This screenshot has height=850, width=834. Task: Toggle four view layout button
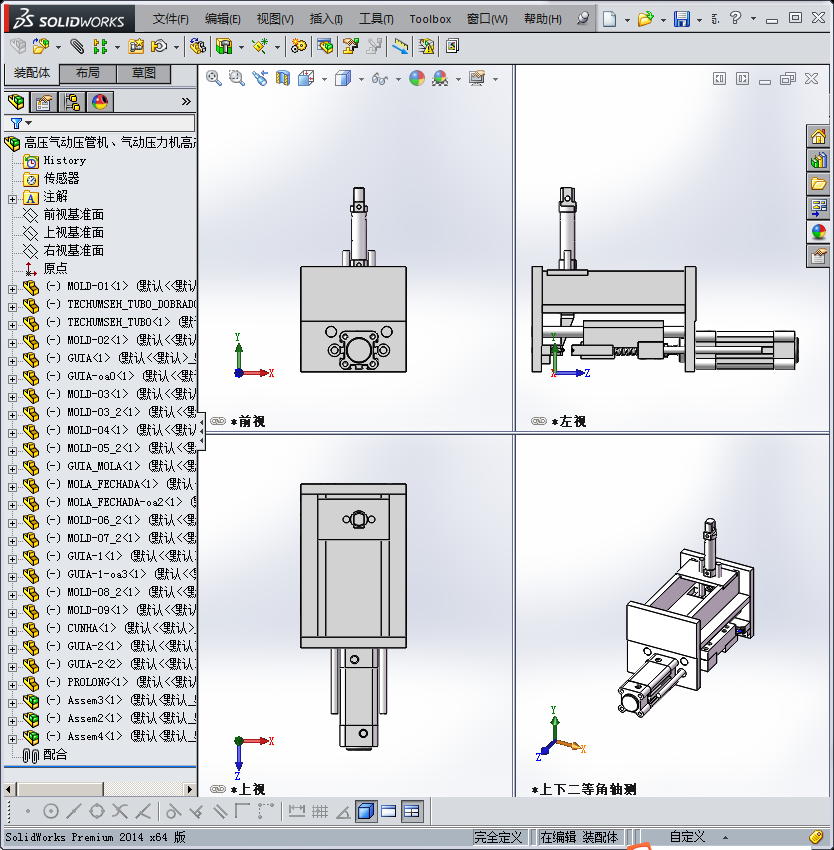(x=412, y=812)
